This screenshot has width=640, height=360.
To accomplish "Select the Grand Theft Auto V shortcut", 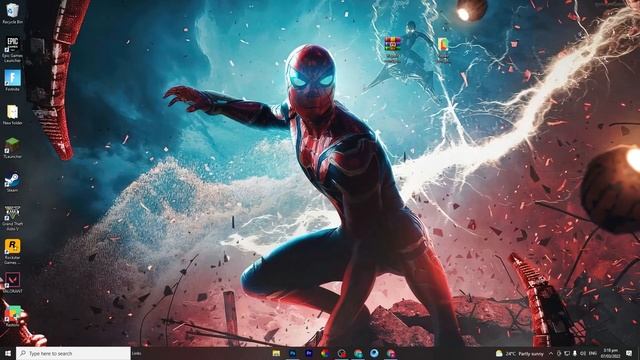I will coord(12,218).
